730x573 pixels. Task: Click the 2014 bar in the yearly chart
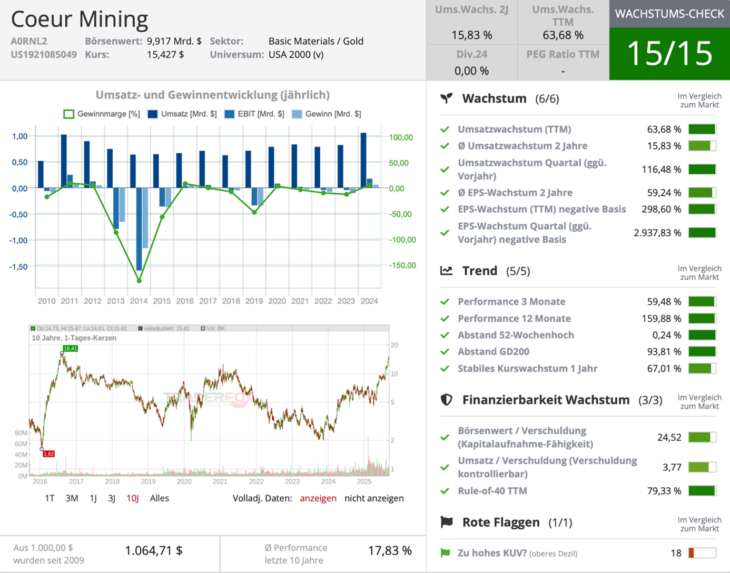[139, 229]
